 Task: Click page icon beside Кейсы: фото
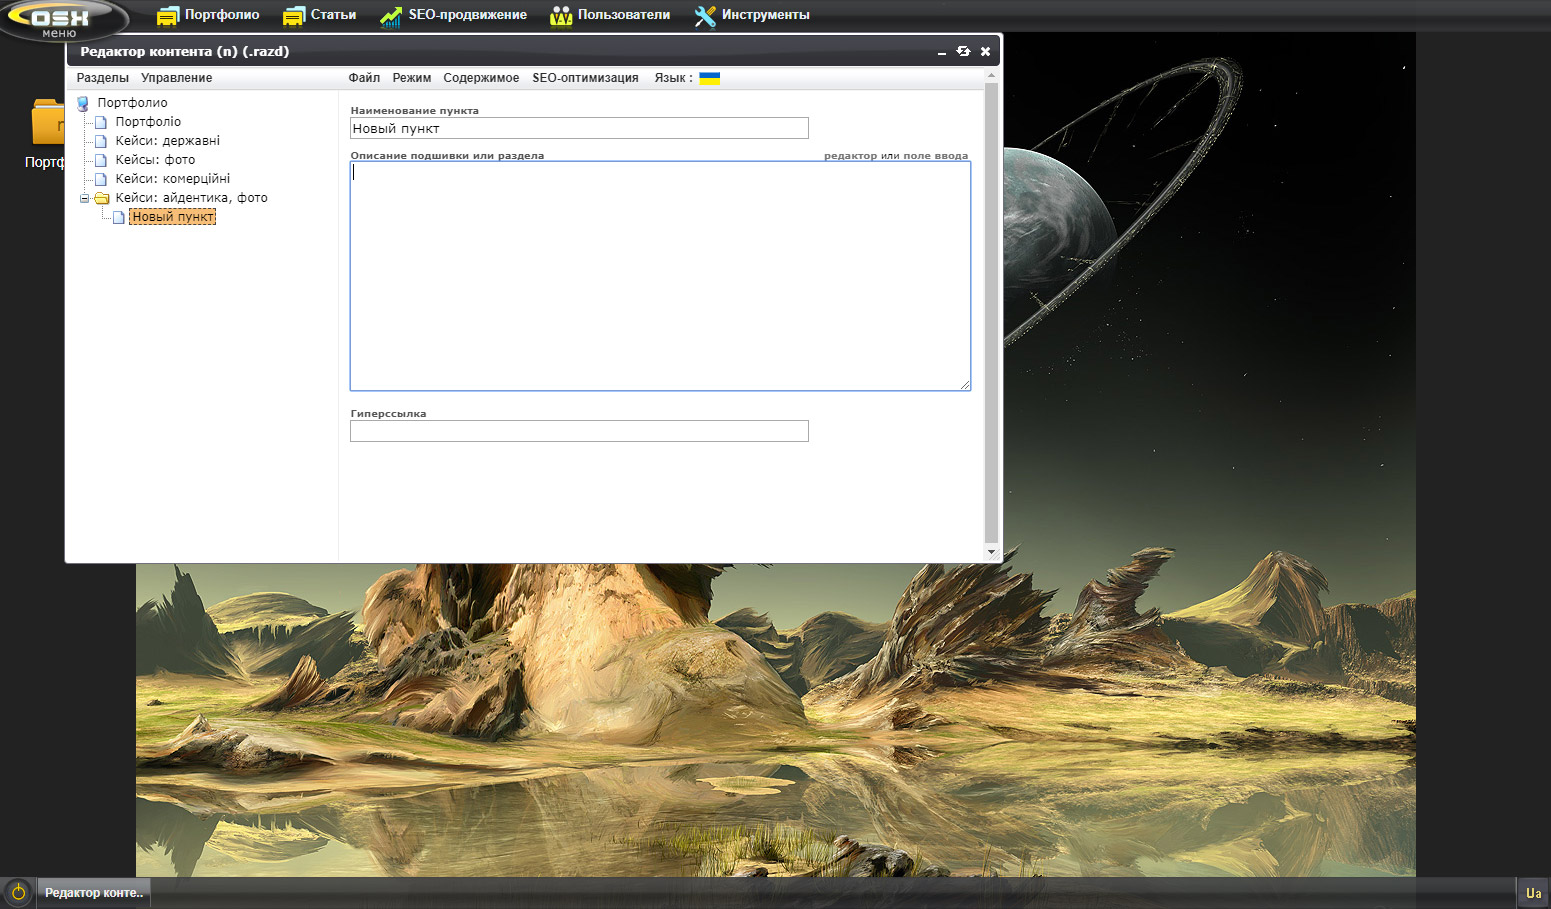point(100,160)
